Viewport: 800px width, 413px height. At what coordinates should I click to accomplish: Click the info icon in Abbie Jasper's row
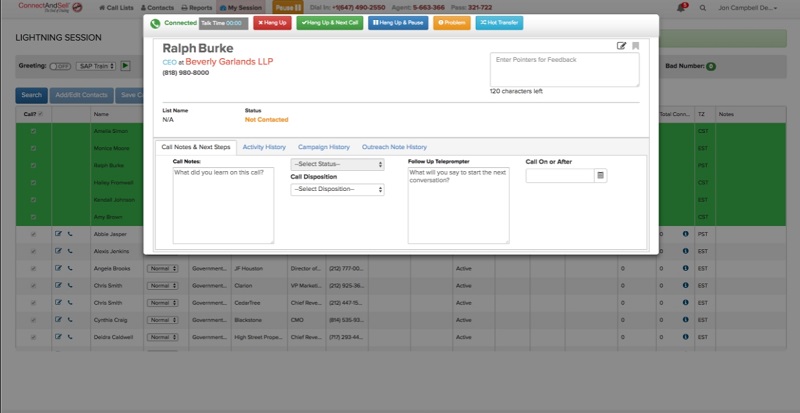point(685,234)
